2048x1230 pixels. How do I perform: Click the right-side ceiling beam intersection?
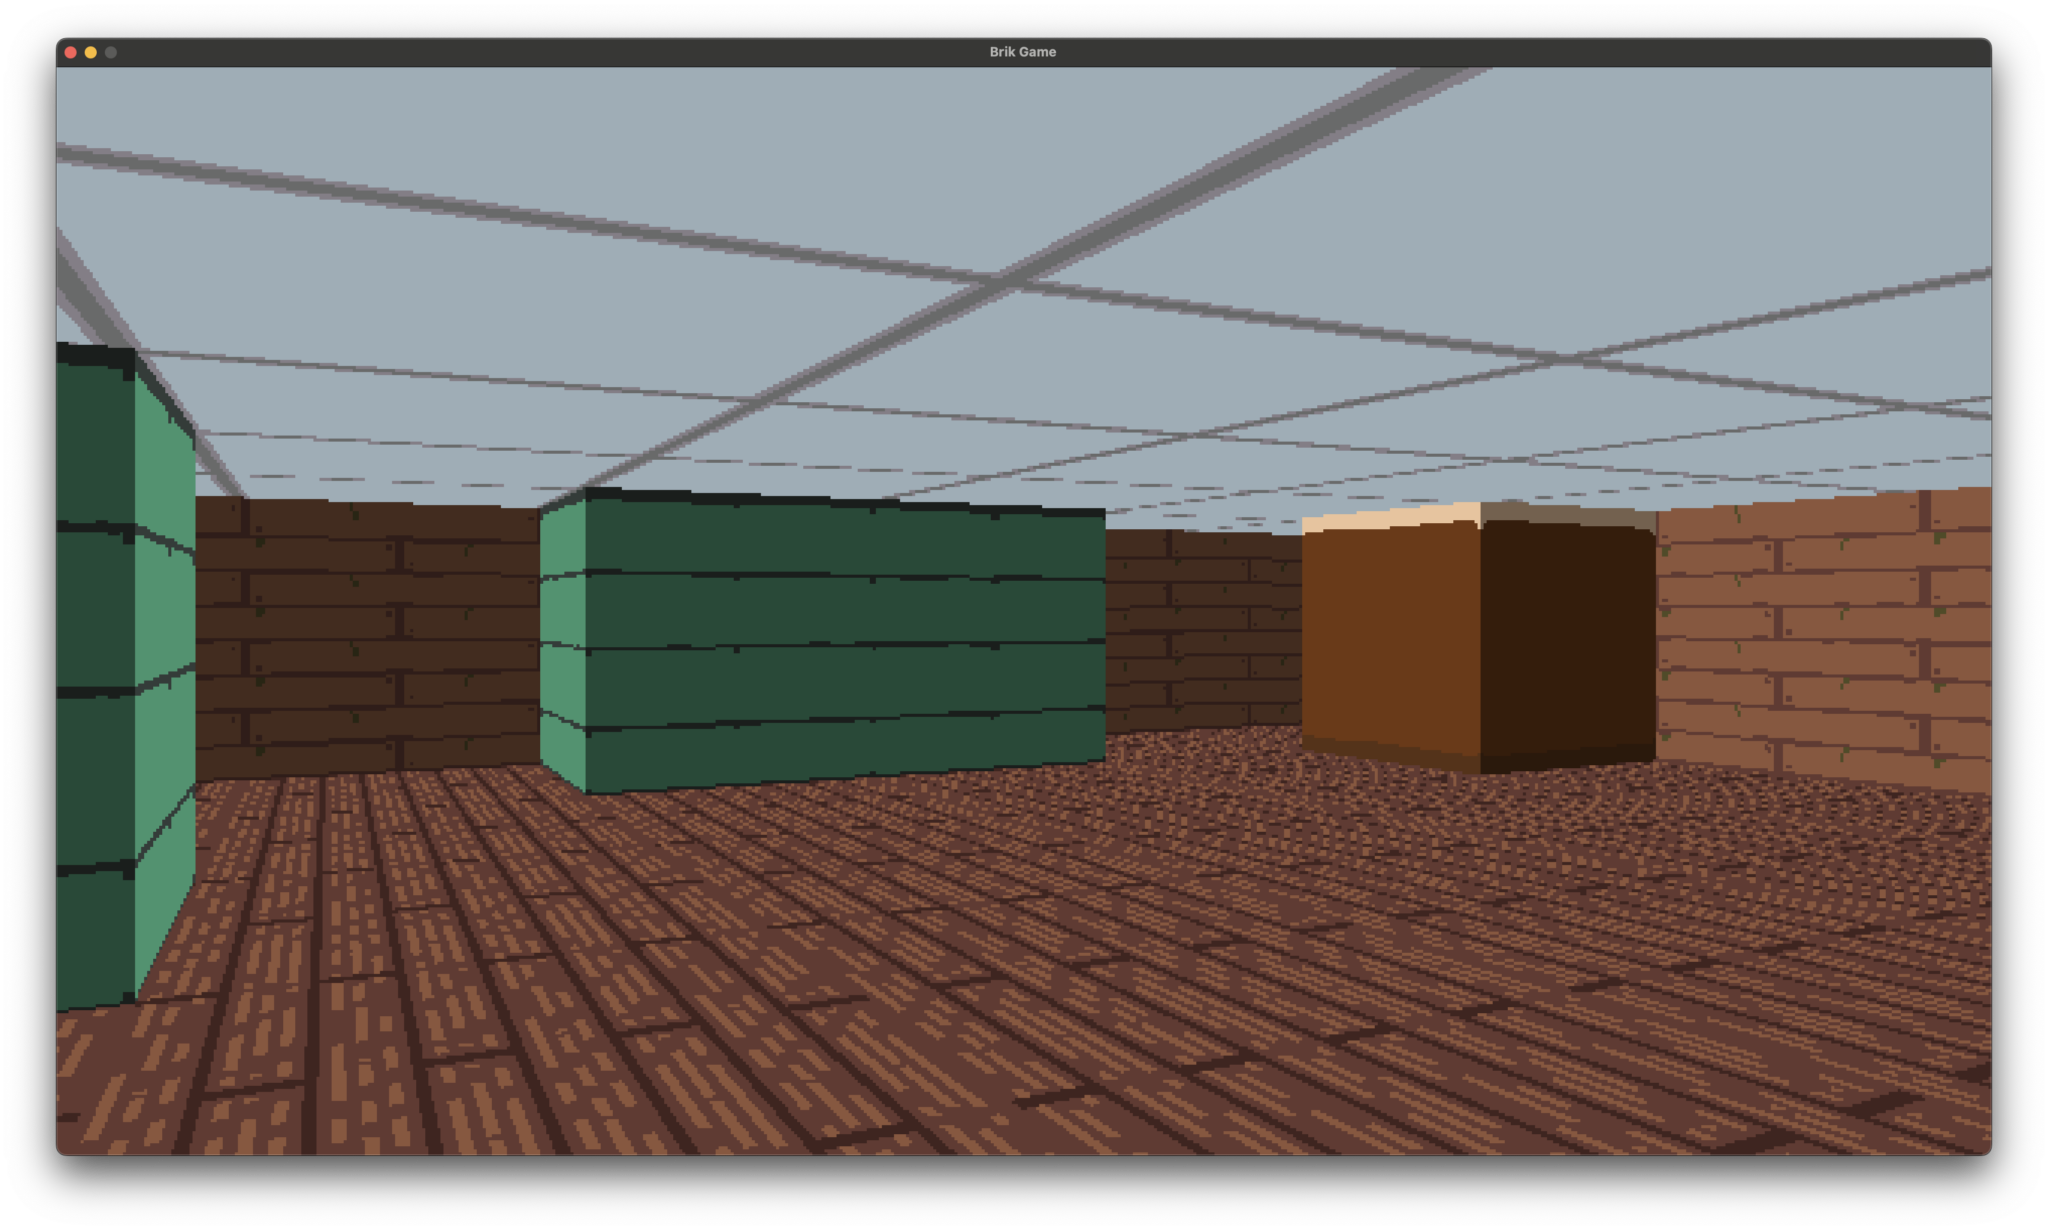pos(1568,358)
